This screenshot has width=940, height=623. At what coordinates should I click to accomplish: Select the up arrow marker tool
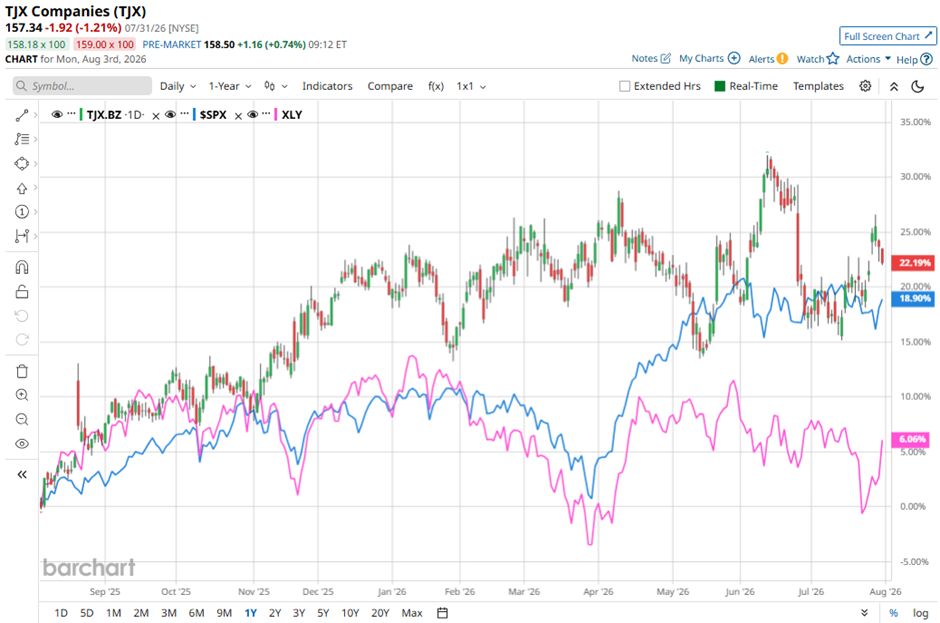point(22,188)
